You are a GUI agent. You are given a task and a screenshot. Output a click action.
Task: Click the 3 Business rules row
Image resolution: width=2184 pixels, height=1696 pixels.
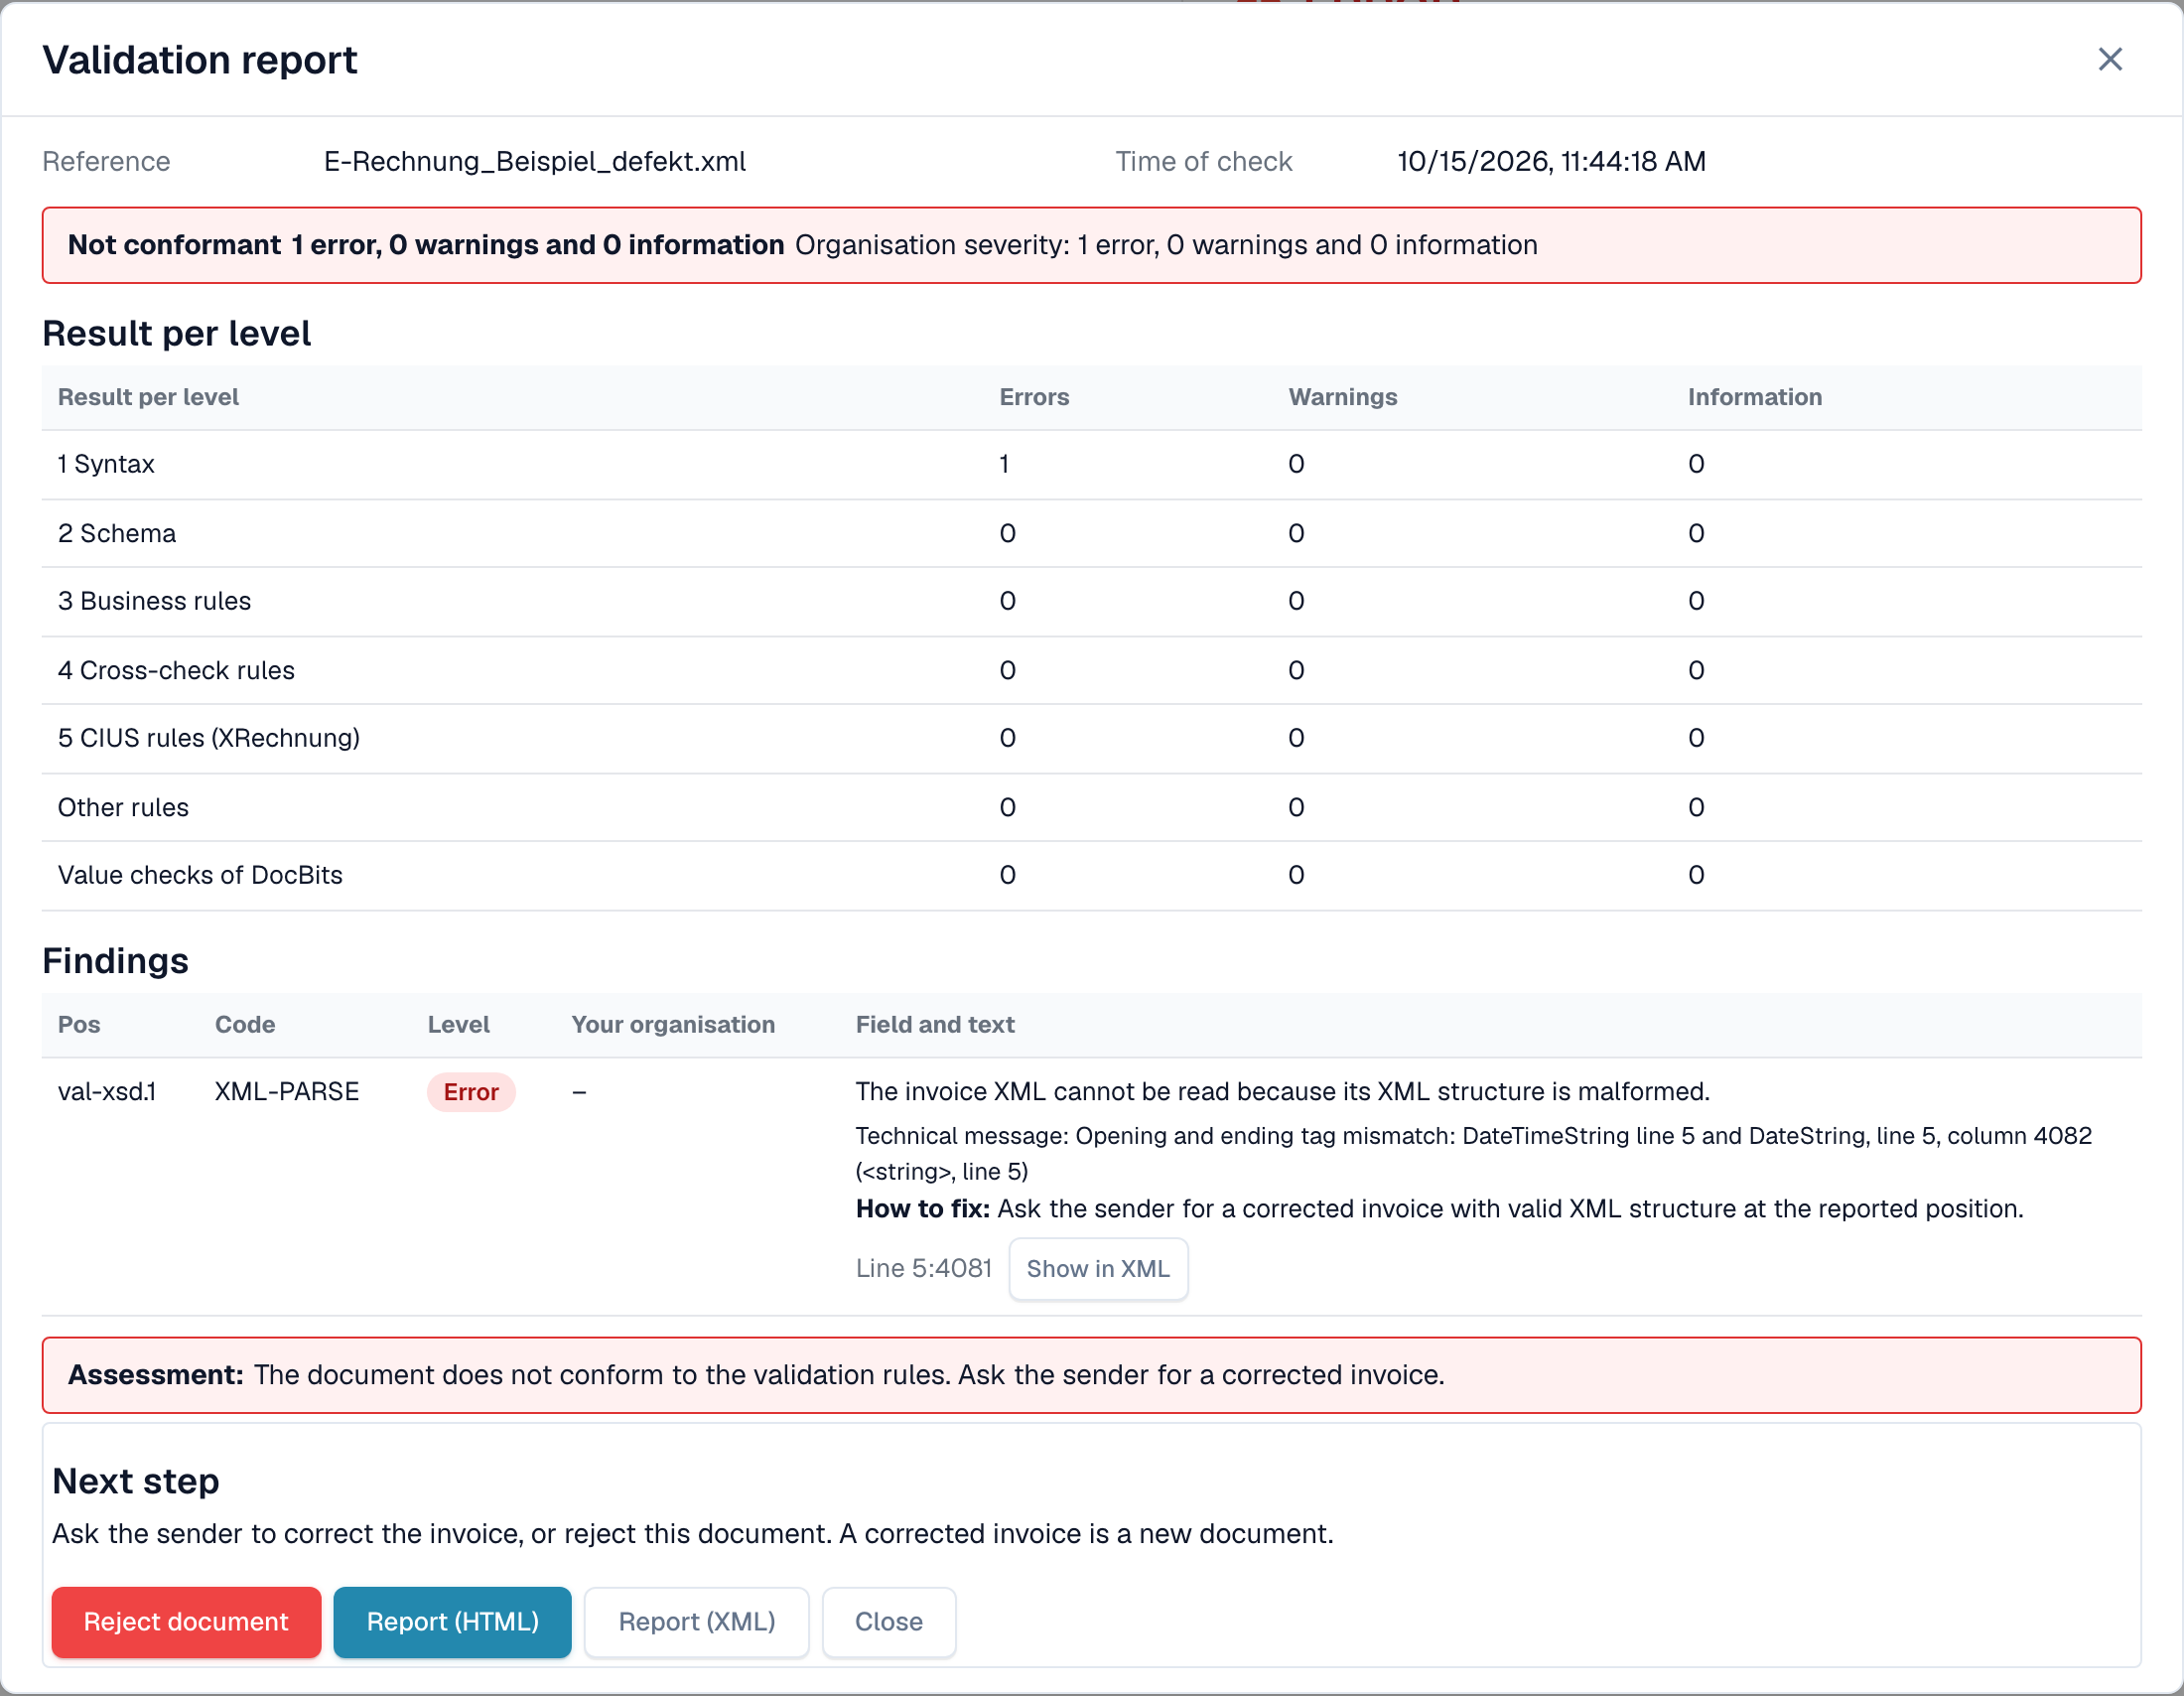click(x=1092, y=601)
